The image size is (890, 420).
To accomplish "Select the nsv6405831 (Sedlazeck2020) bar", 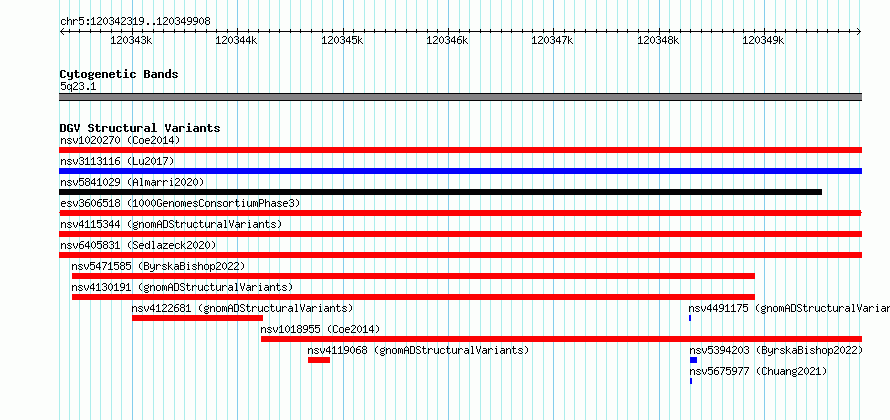I will point(460,255).
